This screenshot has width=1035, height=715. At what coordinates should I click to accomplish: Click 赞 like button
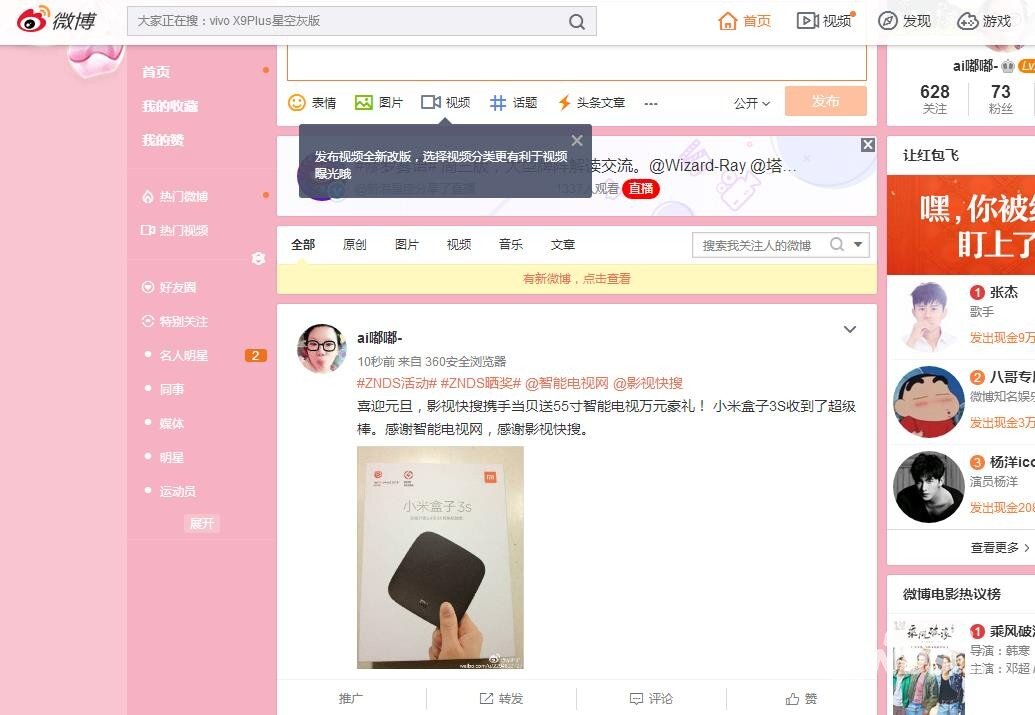[x=801, y=698]
